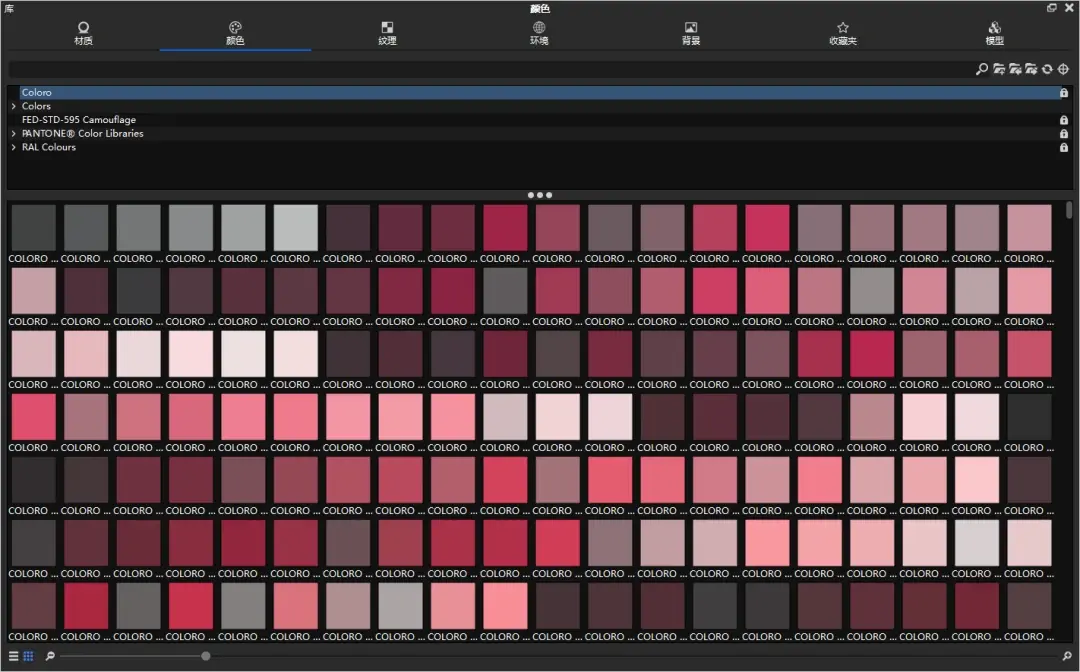Click the export folder icon
This screenshot has height=672, width=1080.
[1031, 69]
